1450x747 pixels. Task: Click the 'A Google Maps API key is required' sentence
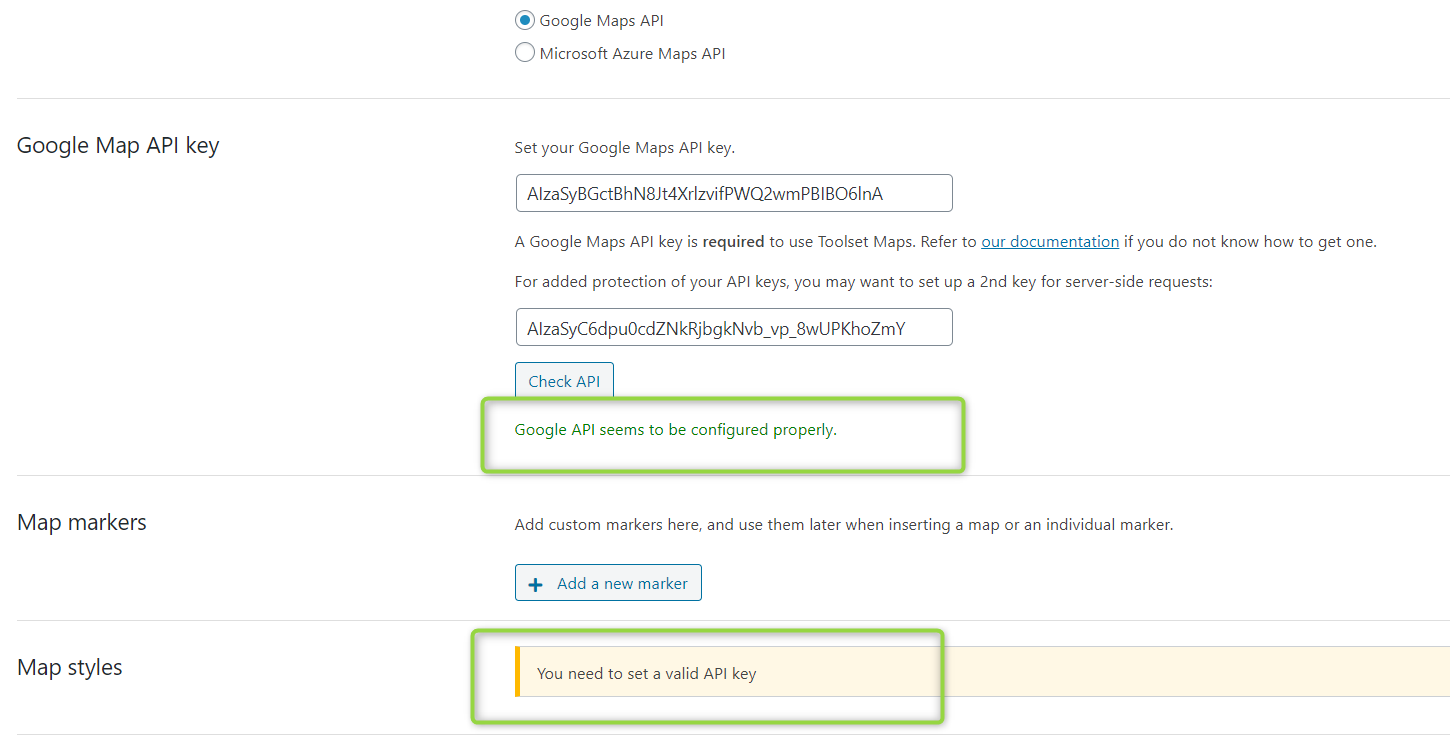945,242
